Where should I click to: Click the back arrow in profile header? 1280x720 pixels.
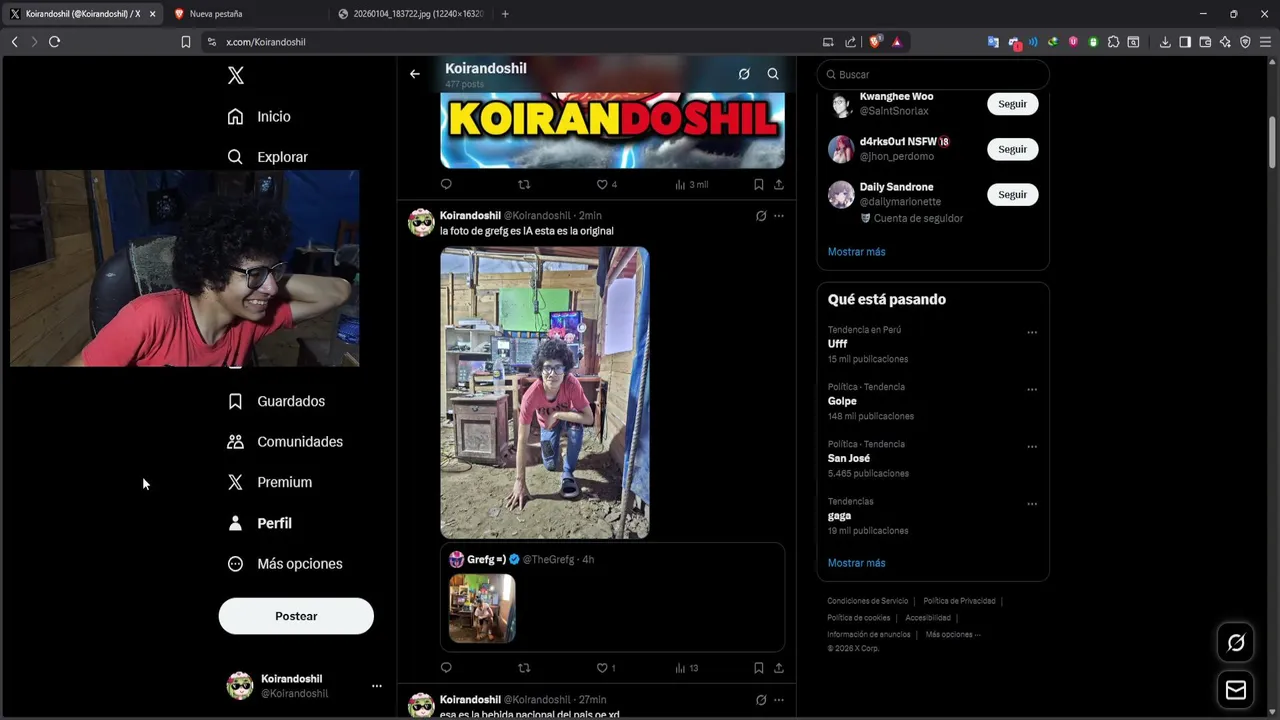pyautogui.click(x=415, y=74)
